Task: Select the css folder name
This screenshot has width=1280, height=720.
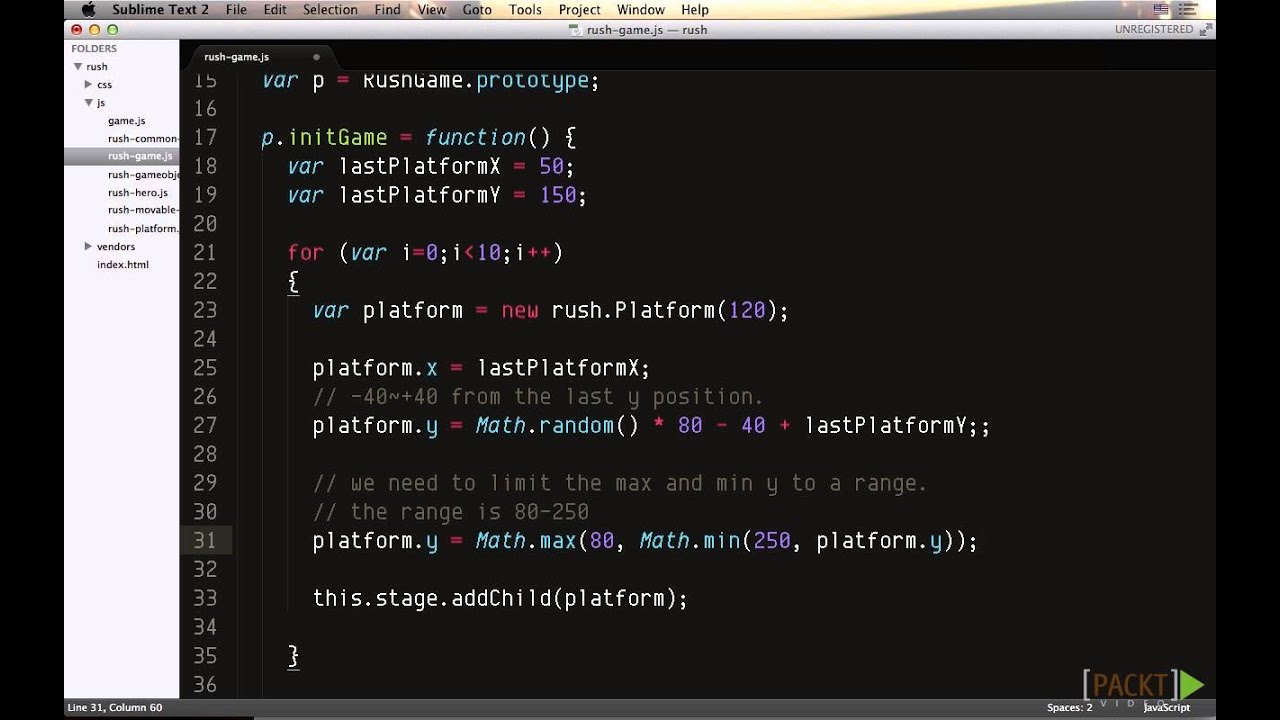Action: [x=104, y=84]
